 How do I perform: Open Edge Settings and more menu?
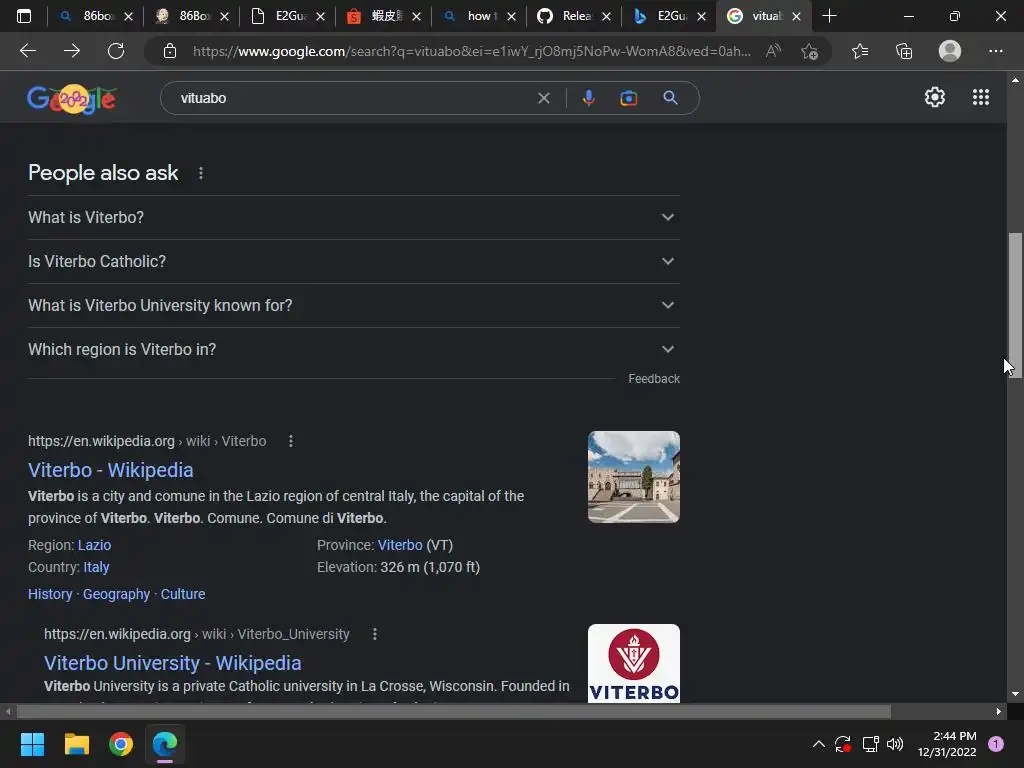point(995,51)
